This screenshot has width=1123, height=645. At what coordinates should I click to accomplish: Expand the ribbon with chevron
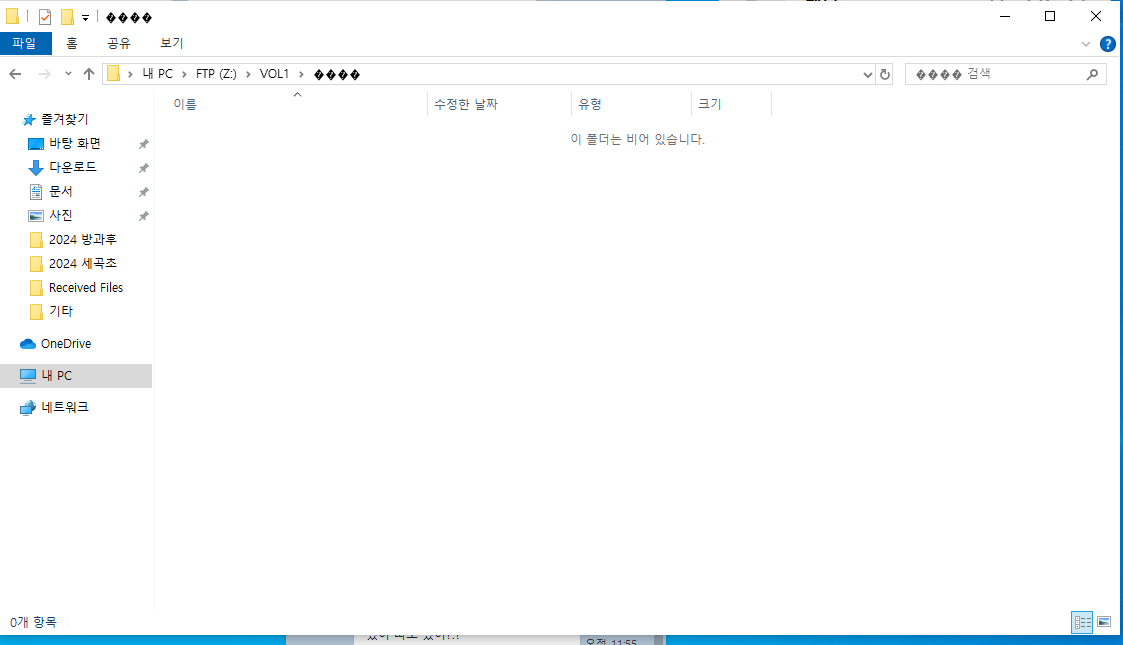[x=1086, y=44]
